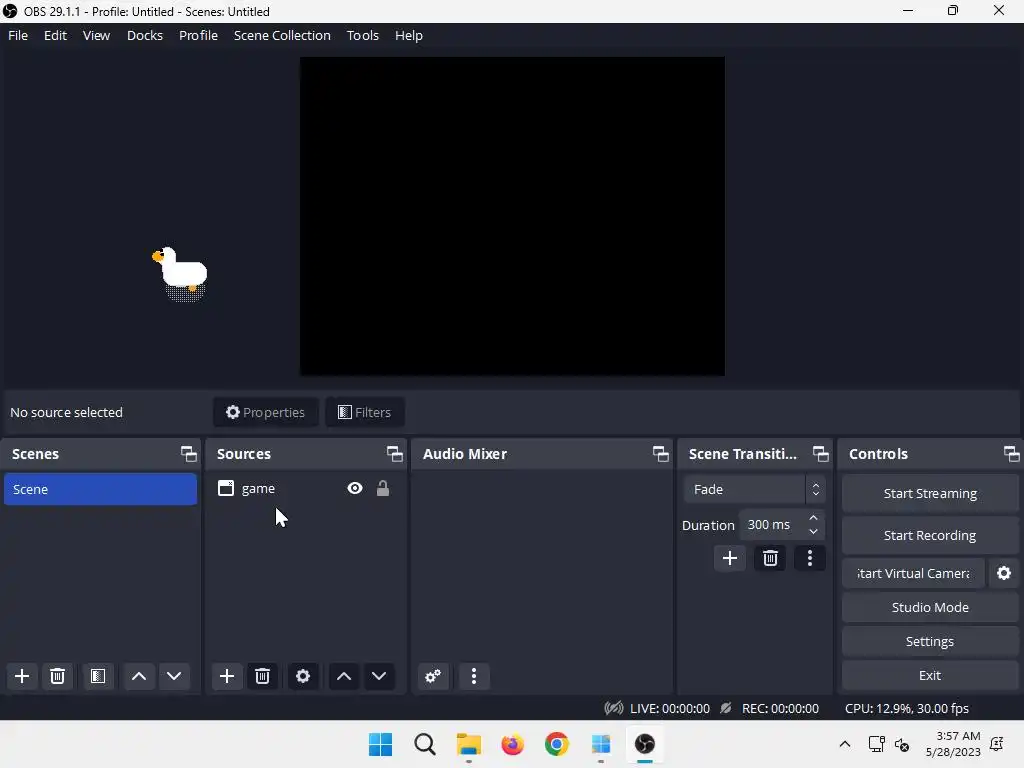This screenshot has height=768, width=1024.
Task: Remove scene transition with trash icon
Action: coord(771,558)
